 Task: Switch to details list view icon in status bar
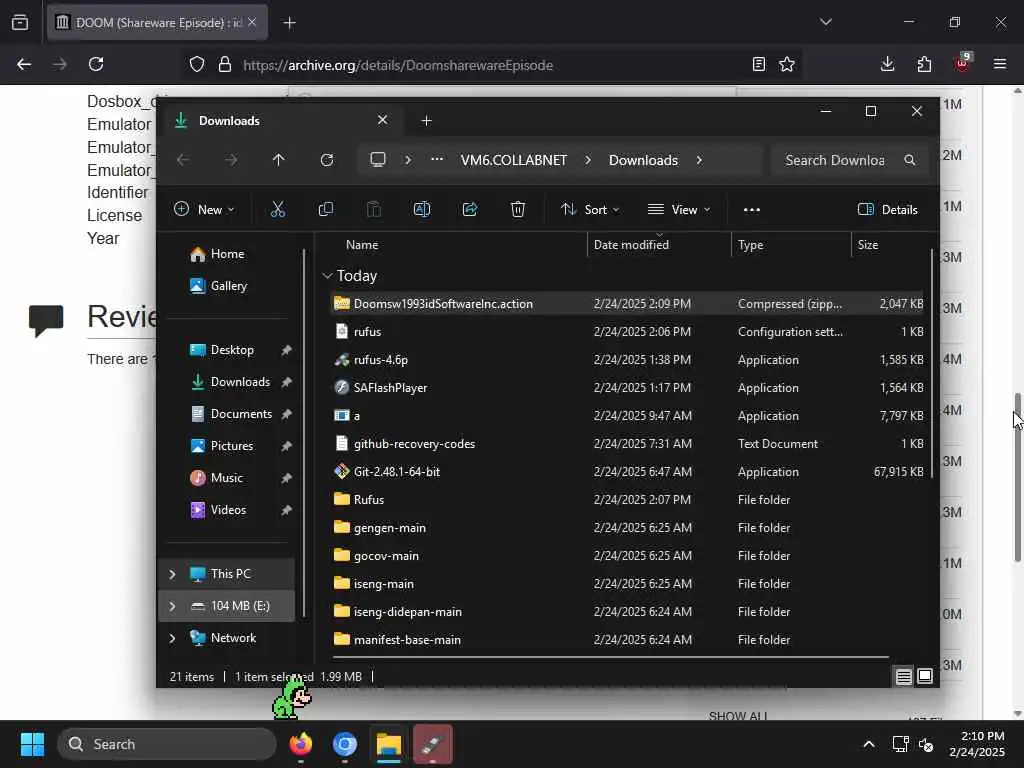click(903, 677)
